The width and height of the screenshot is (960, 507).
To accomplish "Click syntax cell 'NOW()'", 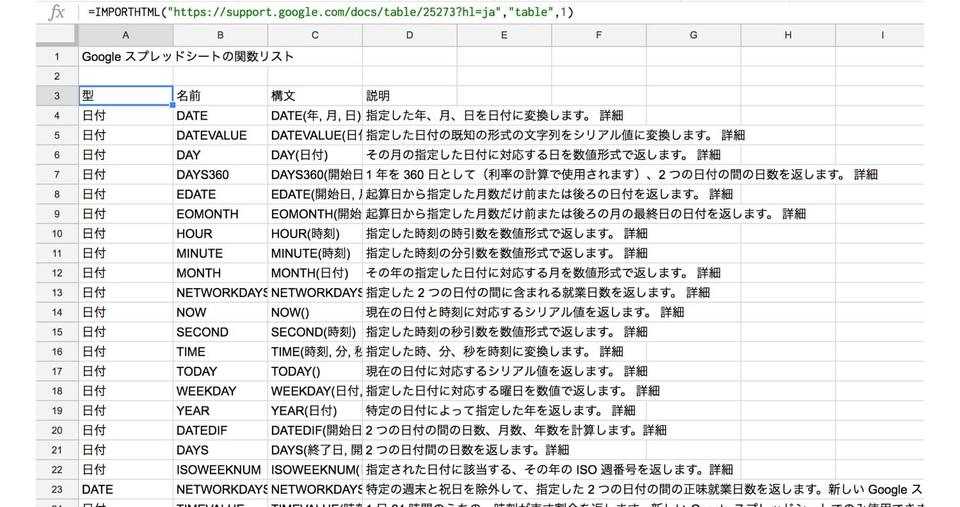I will pyautogui.click(x=315, y=312).
